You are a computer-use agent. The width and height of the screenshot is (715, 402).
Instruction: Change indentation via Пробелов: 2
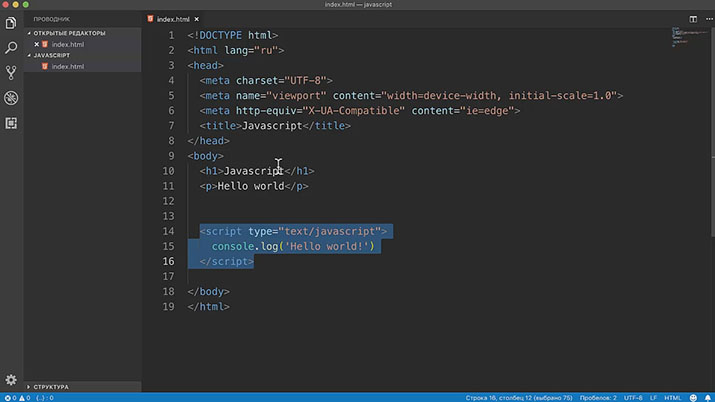click(x=598, y=398)
